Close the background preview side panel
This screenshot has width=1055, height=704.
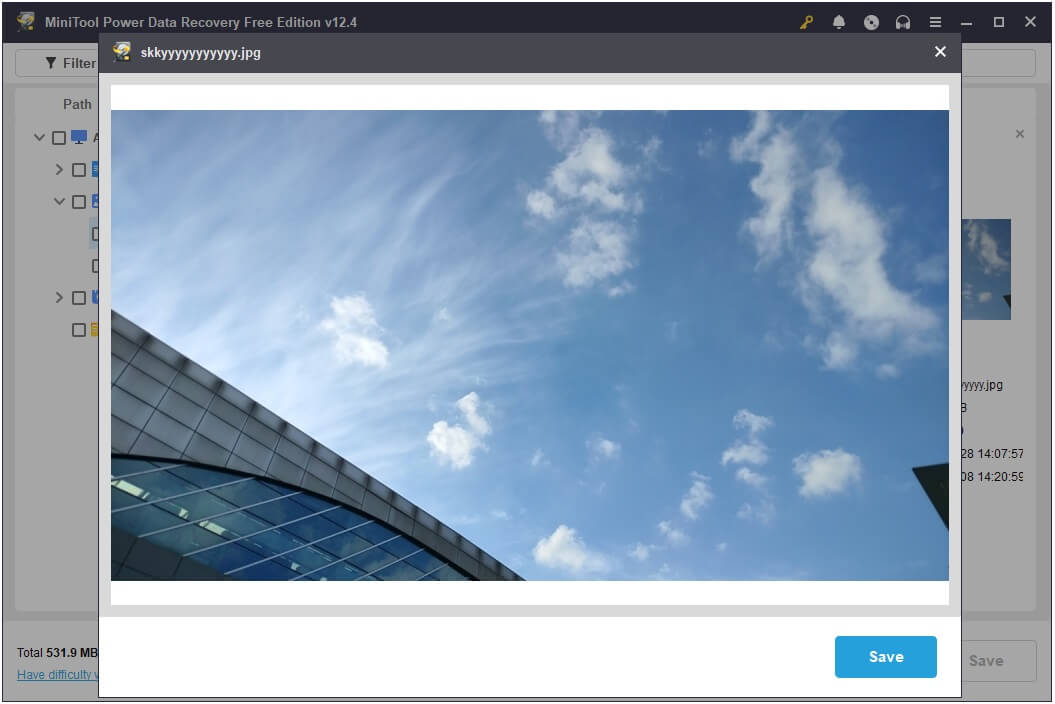pyautogui.click(x=1019, y=134)
